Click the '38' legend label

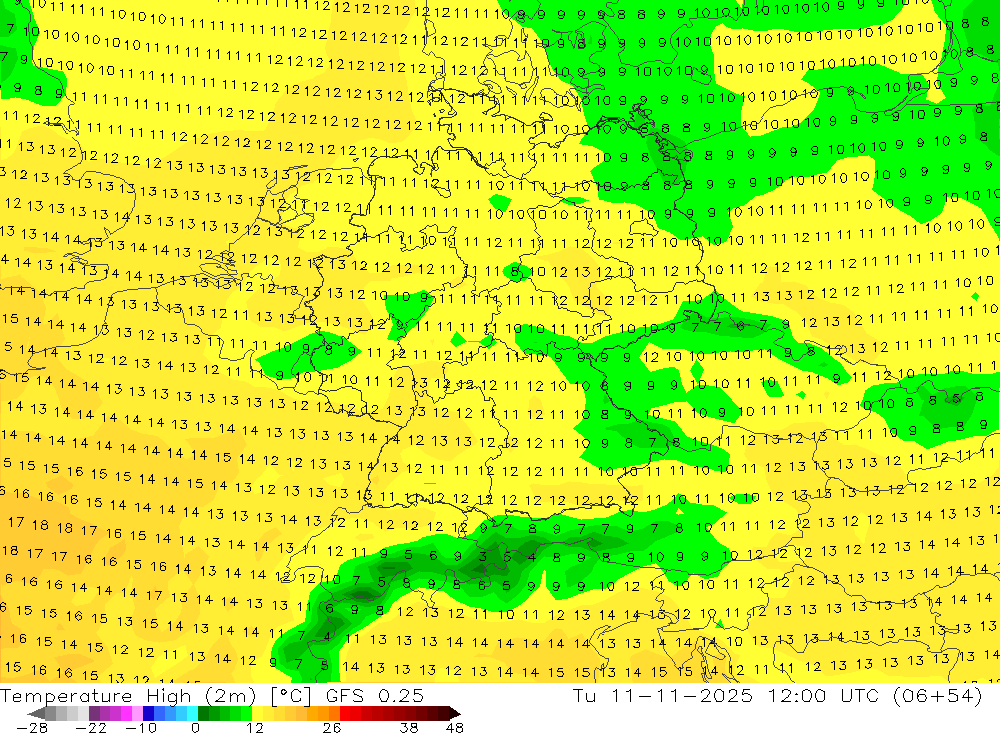pos(409,728)
